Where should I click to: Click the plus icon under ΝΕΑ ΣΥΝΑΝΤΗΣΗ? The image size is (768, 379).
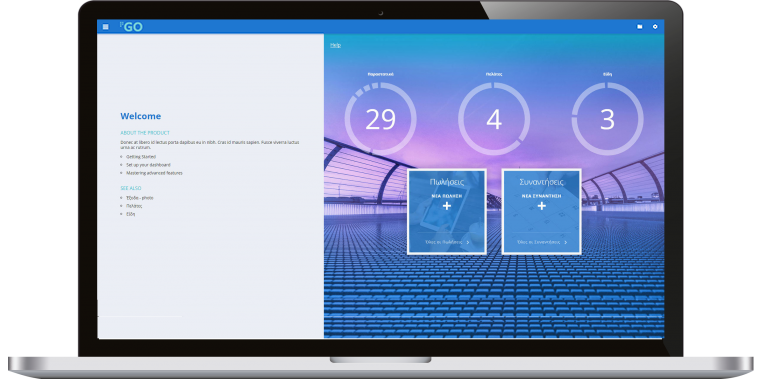(x=542, y=206)
